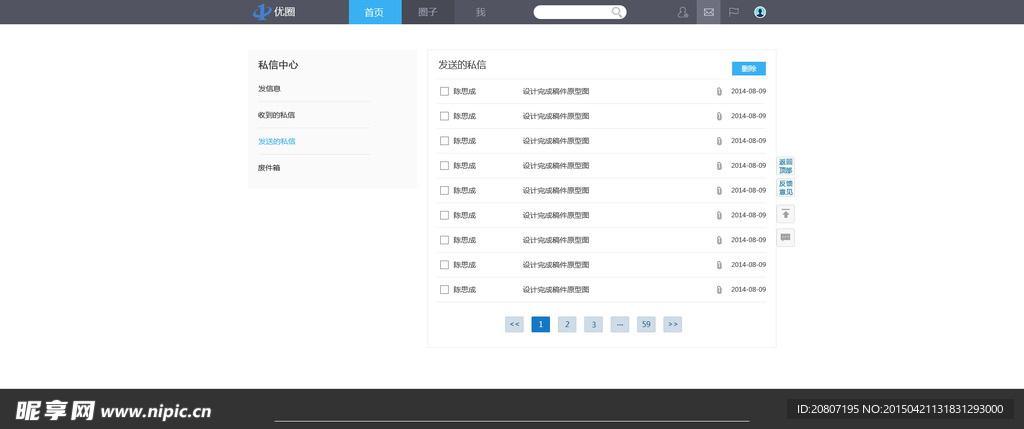Viewport: 1024px width, 429px height.
Task: Go to page 3
Action: (593, 325)
